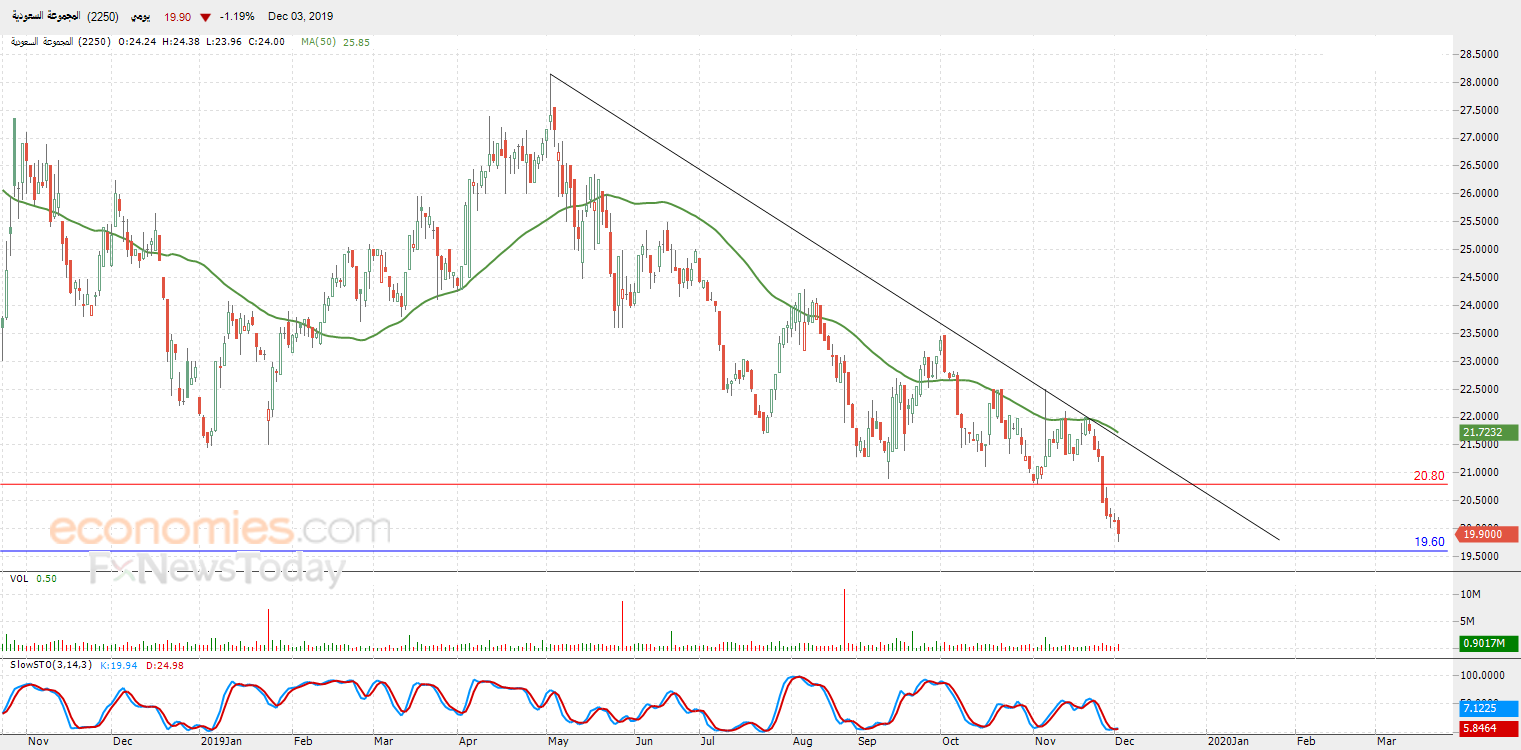1521x750 pixels.
Task: Click the -1.19% change value
Action: coord(238,17)
